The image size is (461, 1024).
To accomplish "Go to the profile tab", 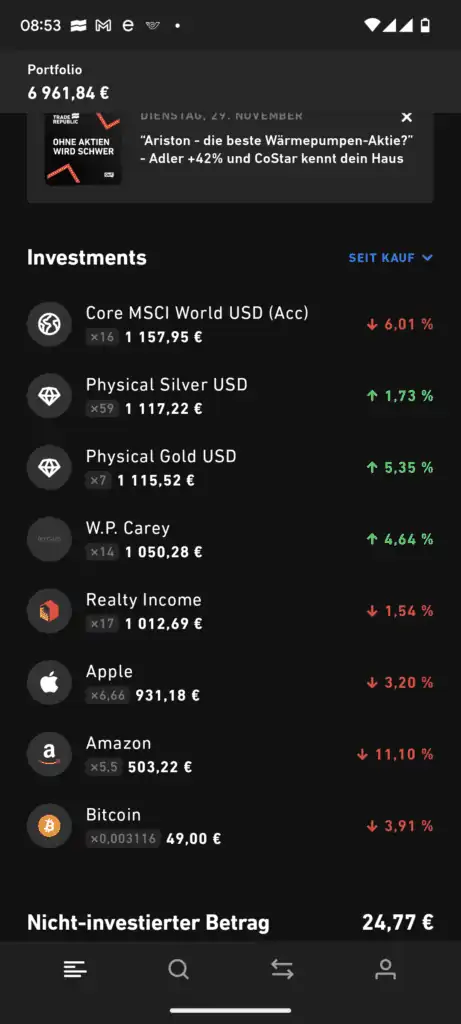I will click(x=386, y=969).
